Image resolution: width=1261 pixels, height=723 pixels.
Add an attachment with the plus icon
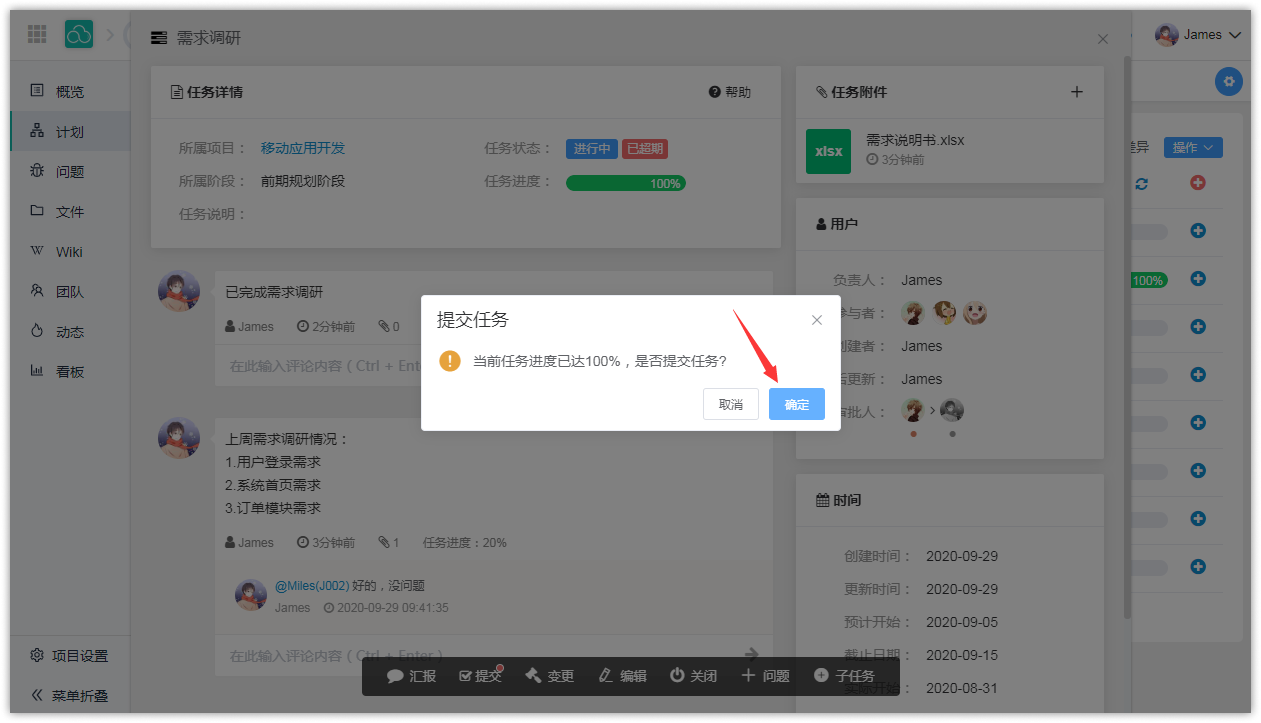tap(1077, 92)
